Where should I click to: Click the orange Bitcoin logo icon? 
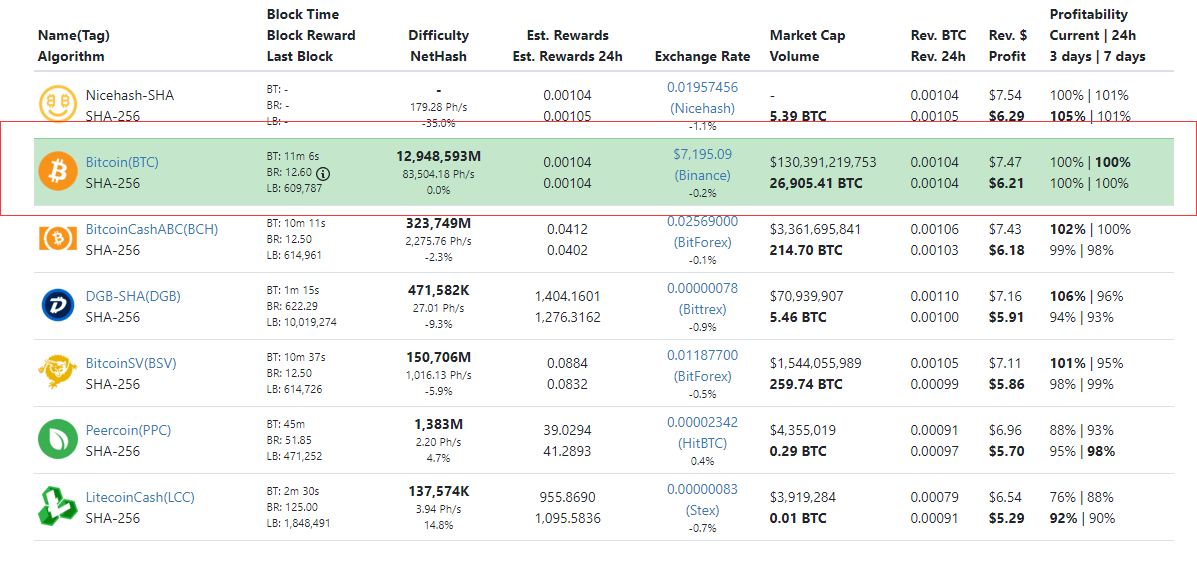coord(58,172)
